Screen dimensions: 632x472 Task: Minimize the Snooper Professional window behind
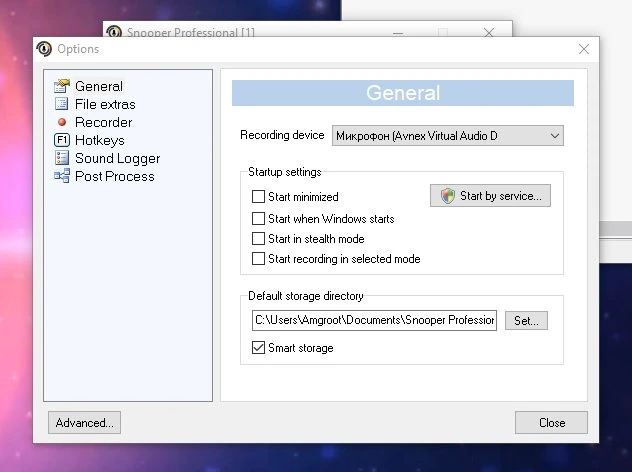coord(398,32)
